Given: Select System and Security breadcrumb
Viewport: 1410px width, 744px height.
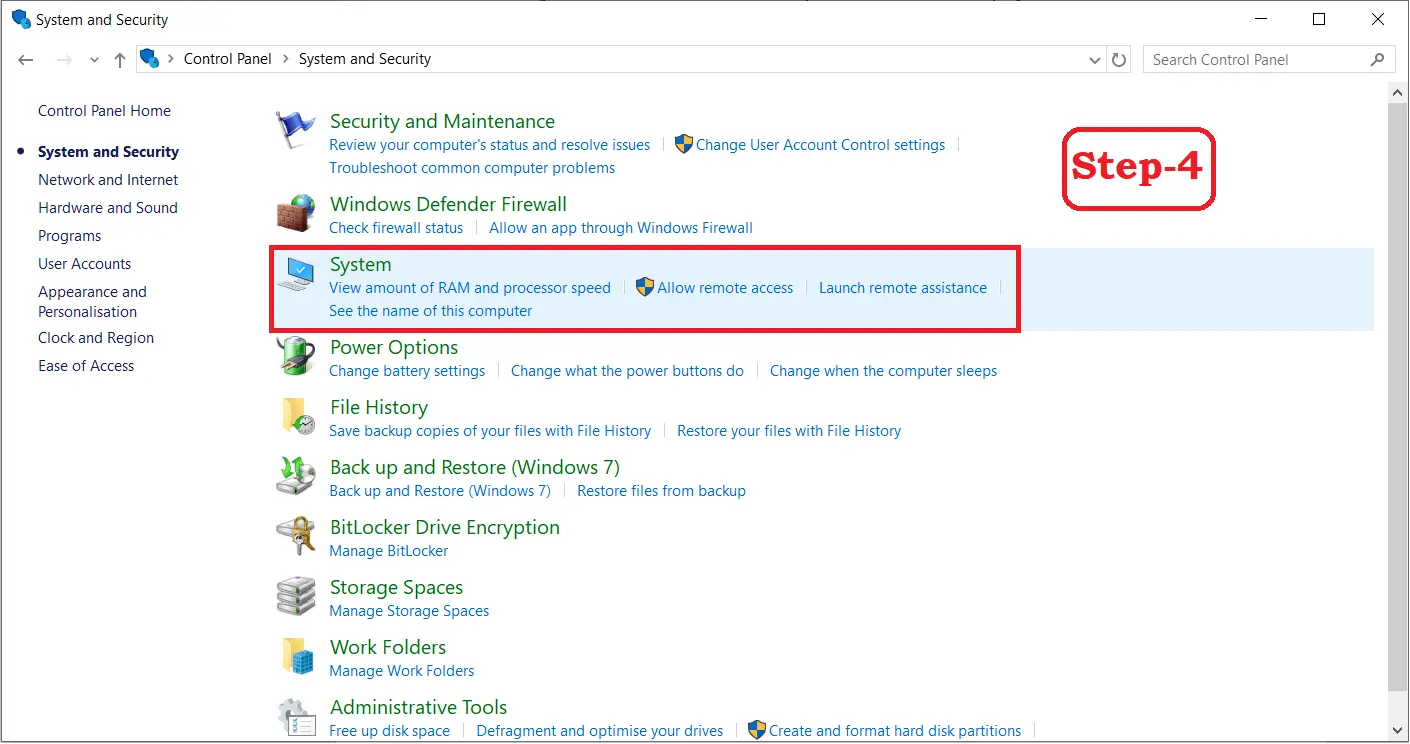Looking at the screenshot, I should (x=365, y=59).
